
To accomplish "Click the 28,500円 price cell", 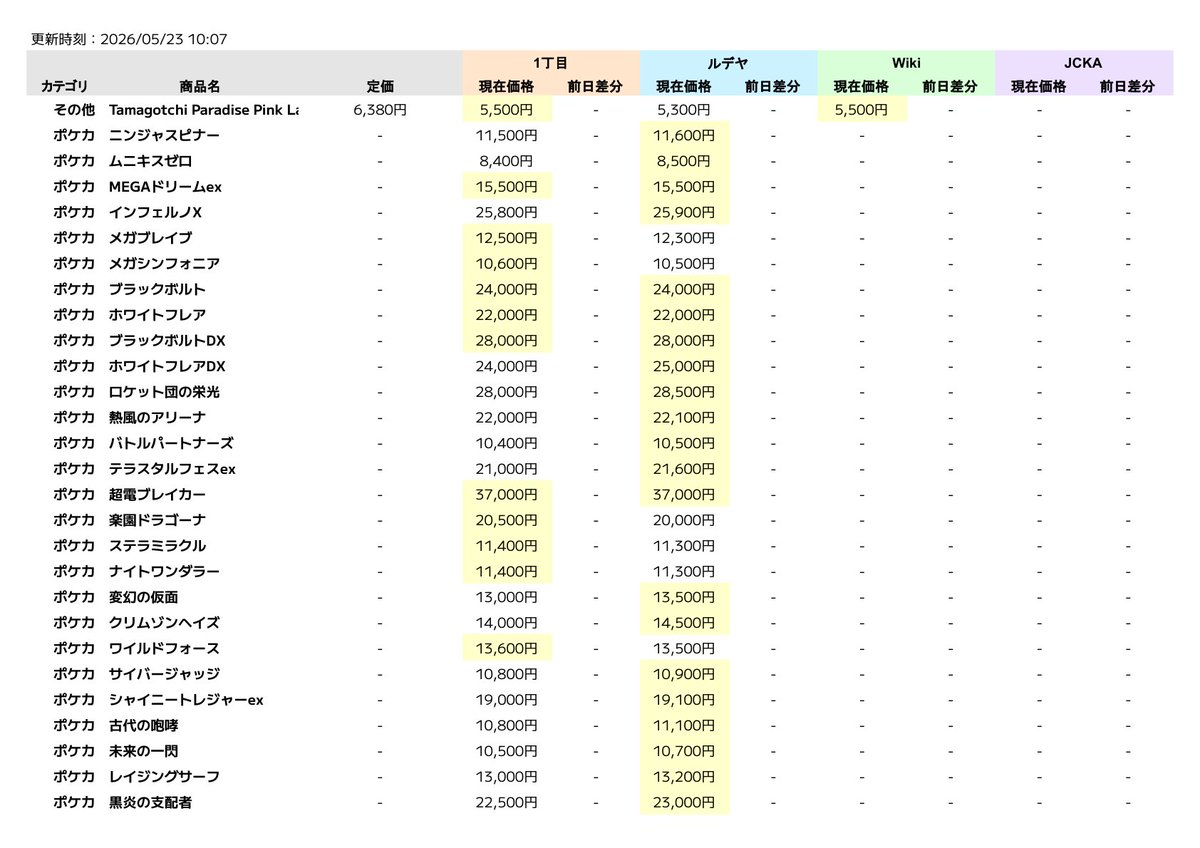I will click(685, 392).
